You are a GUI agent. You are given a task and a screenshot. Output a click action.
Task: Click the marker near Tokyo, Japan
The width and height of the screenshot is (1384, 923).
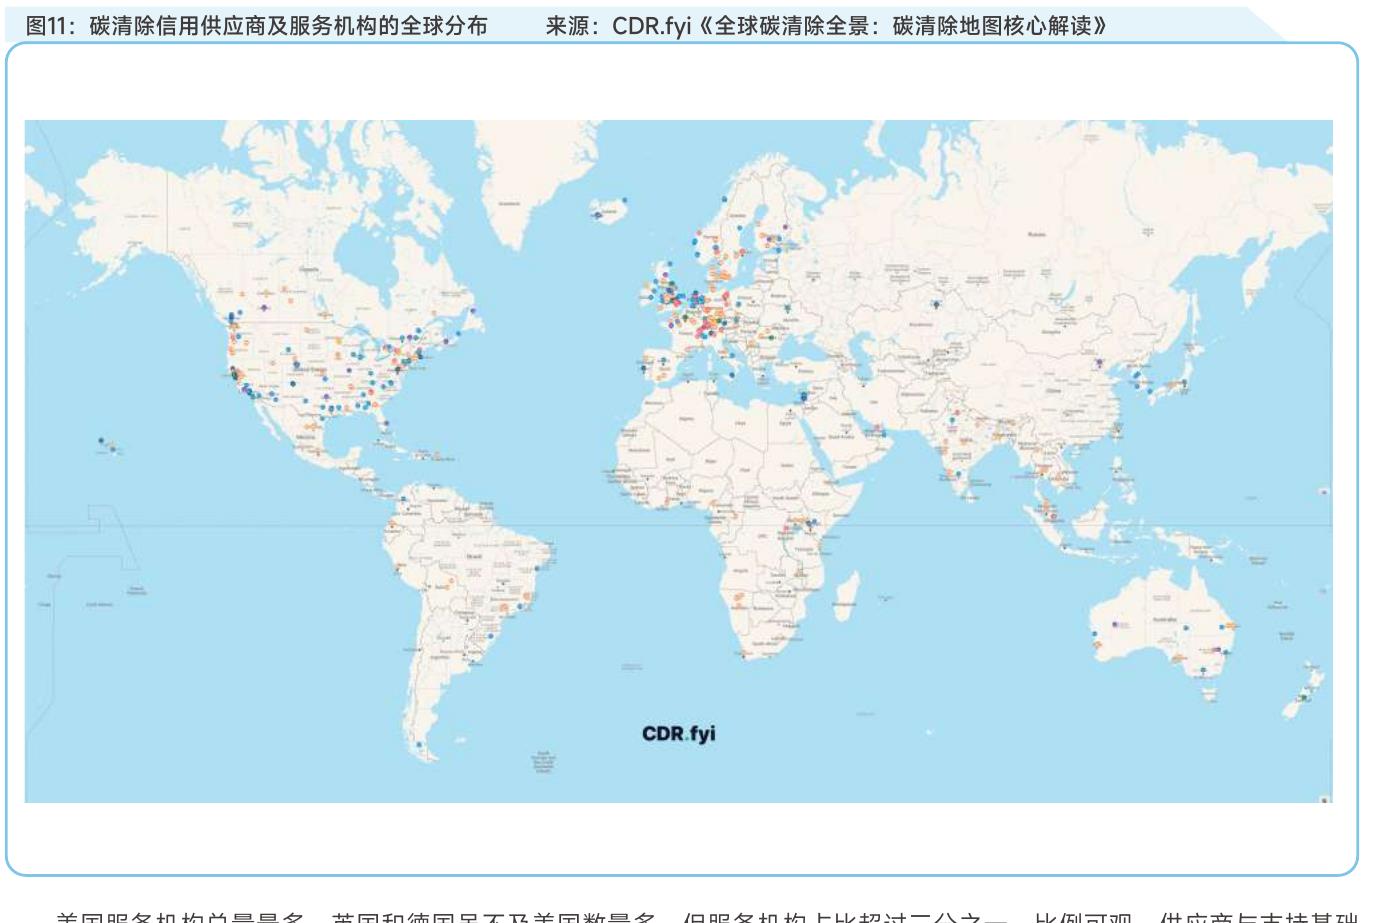coord(1183,382)
